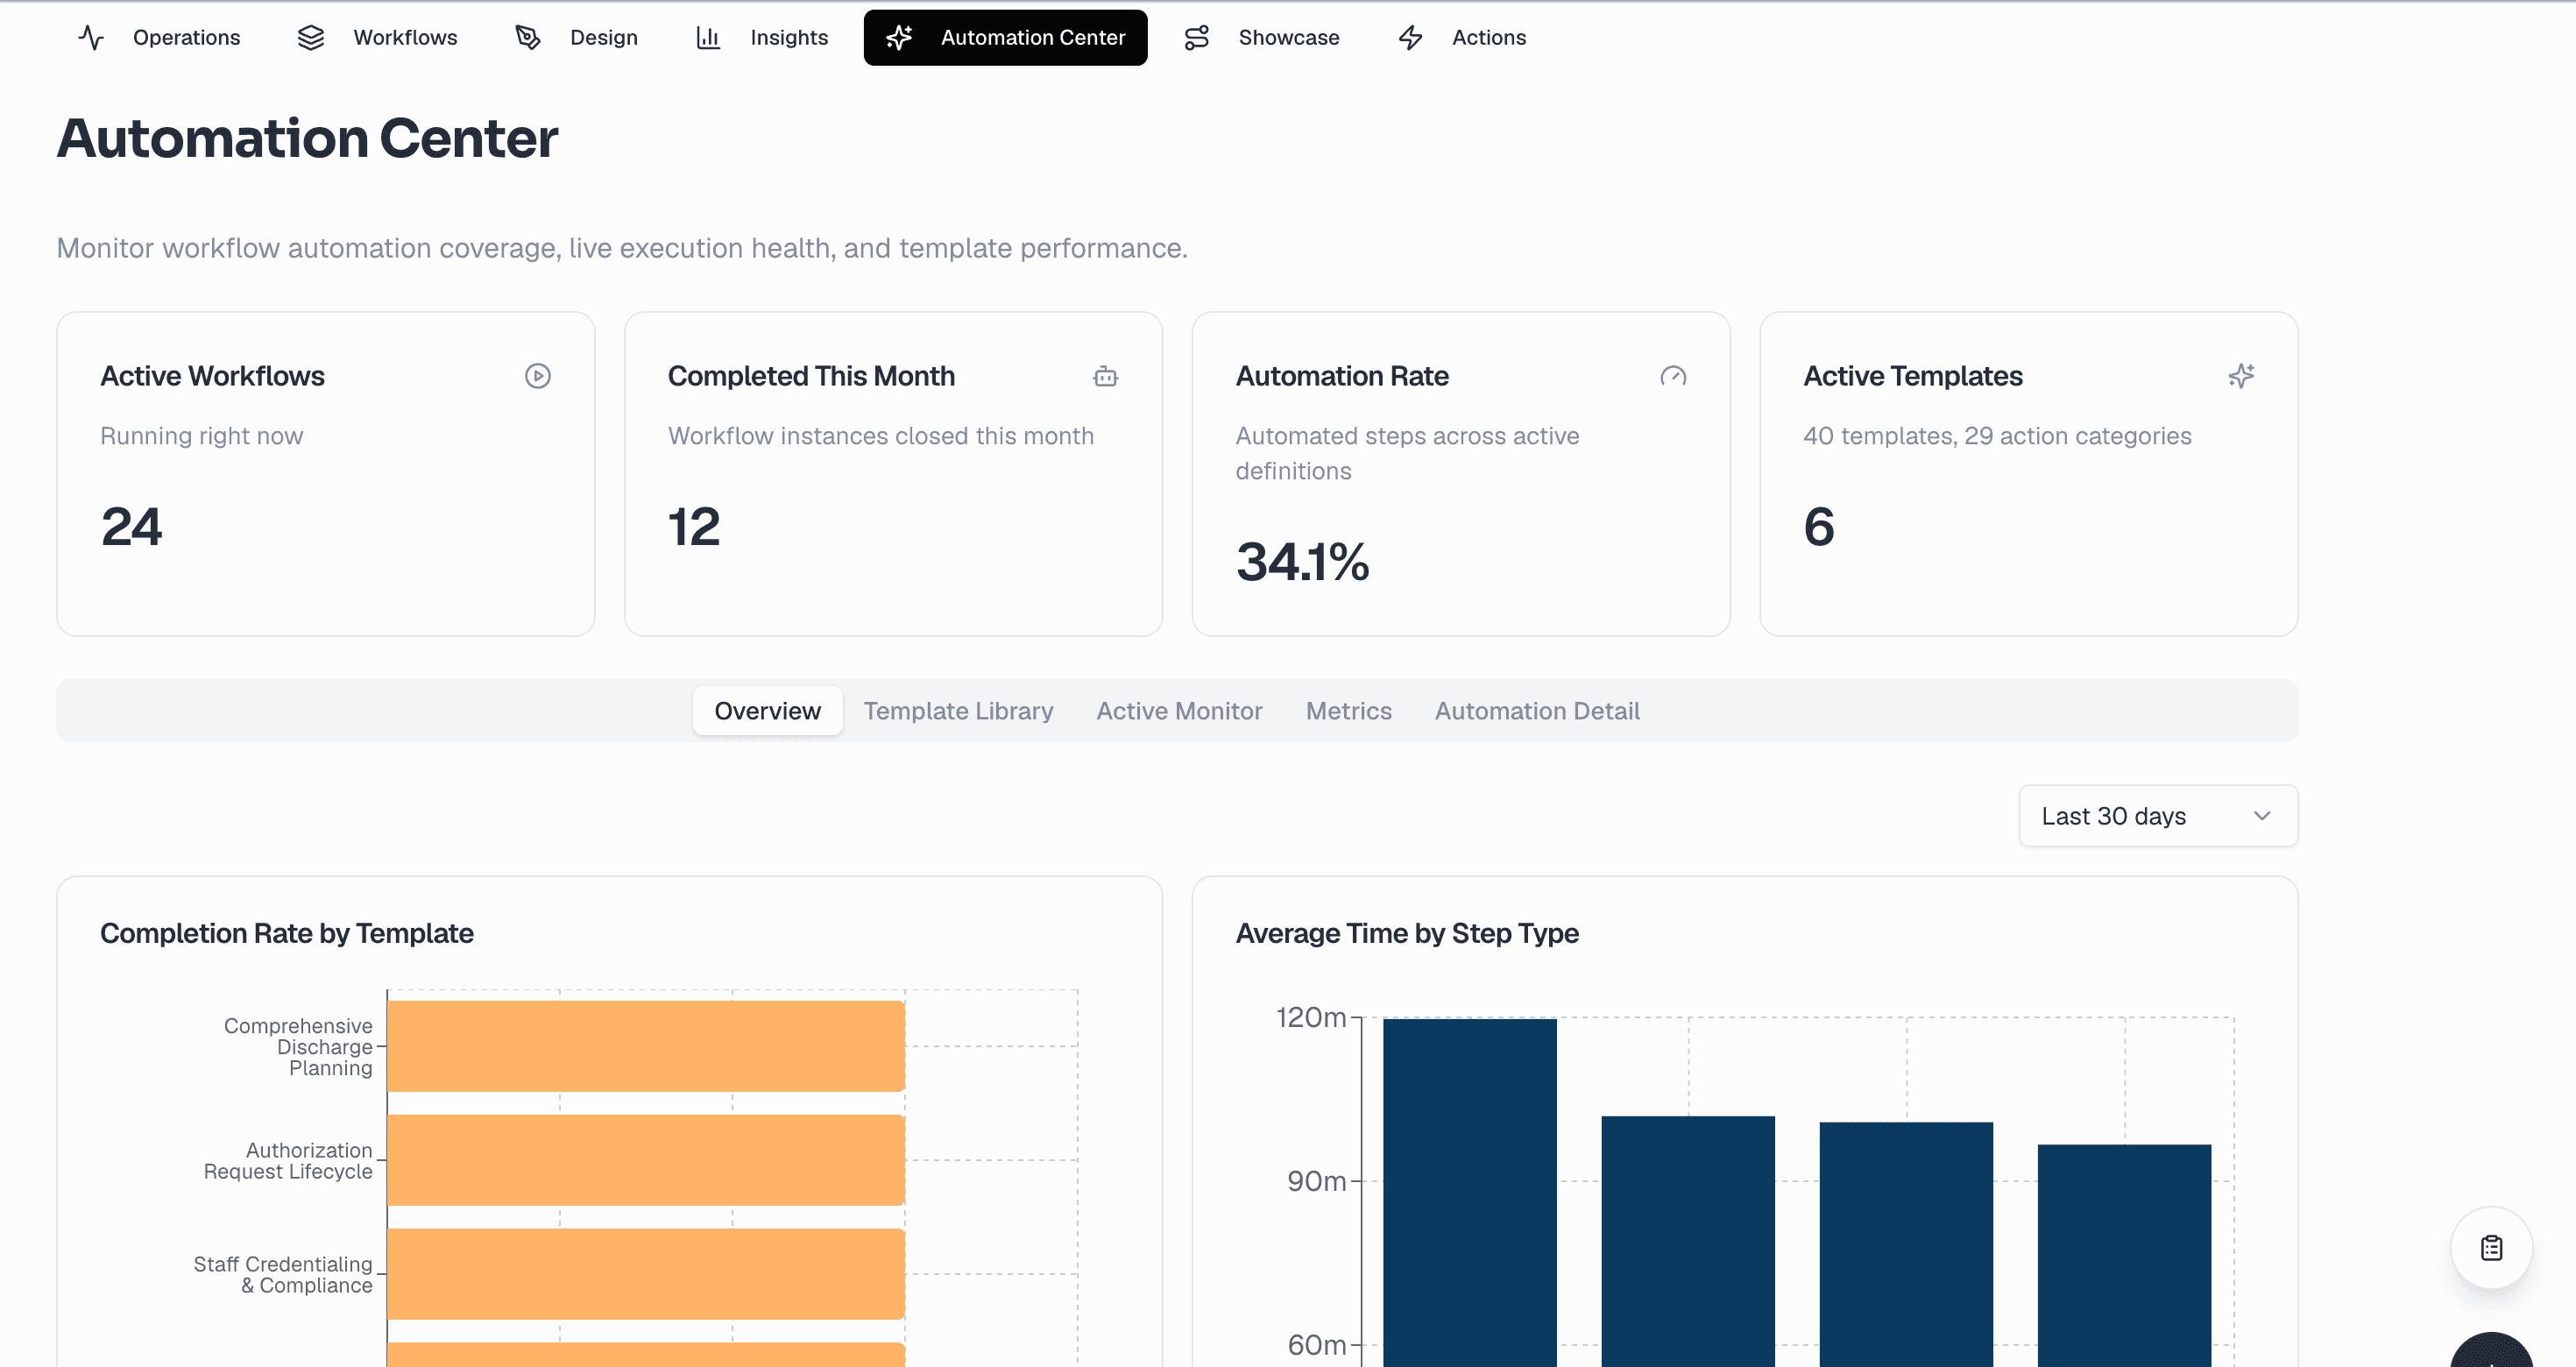Viewport: 2576px width, 1367px height.
Task: Click the Workflows layers icon
Action: coord(311,38)
